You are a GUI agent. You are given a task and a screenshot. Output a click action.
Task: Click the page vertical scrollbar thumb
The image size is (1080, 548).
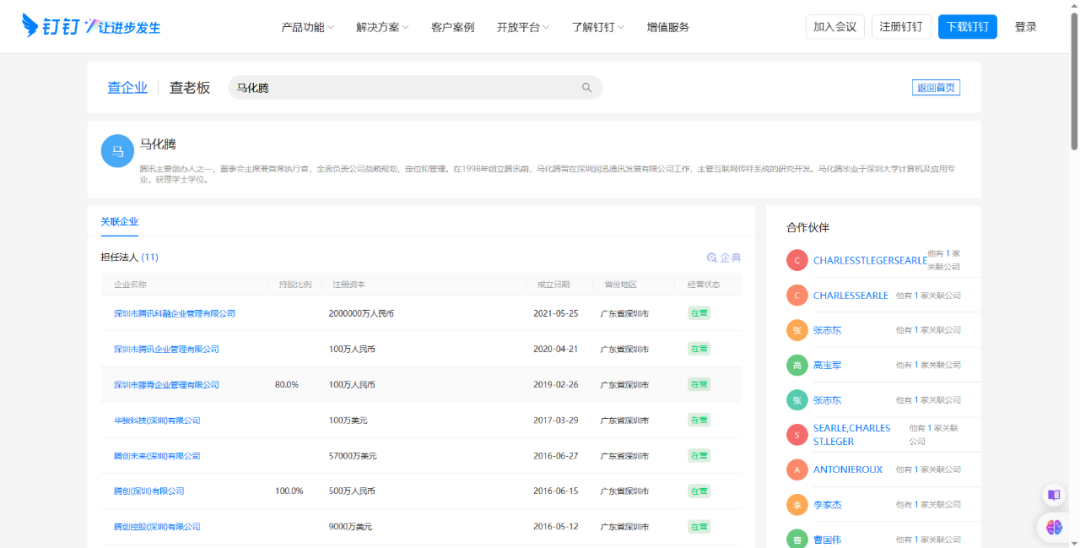[1074, 79]
